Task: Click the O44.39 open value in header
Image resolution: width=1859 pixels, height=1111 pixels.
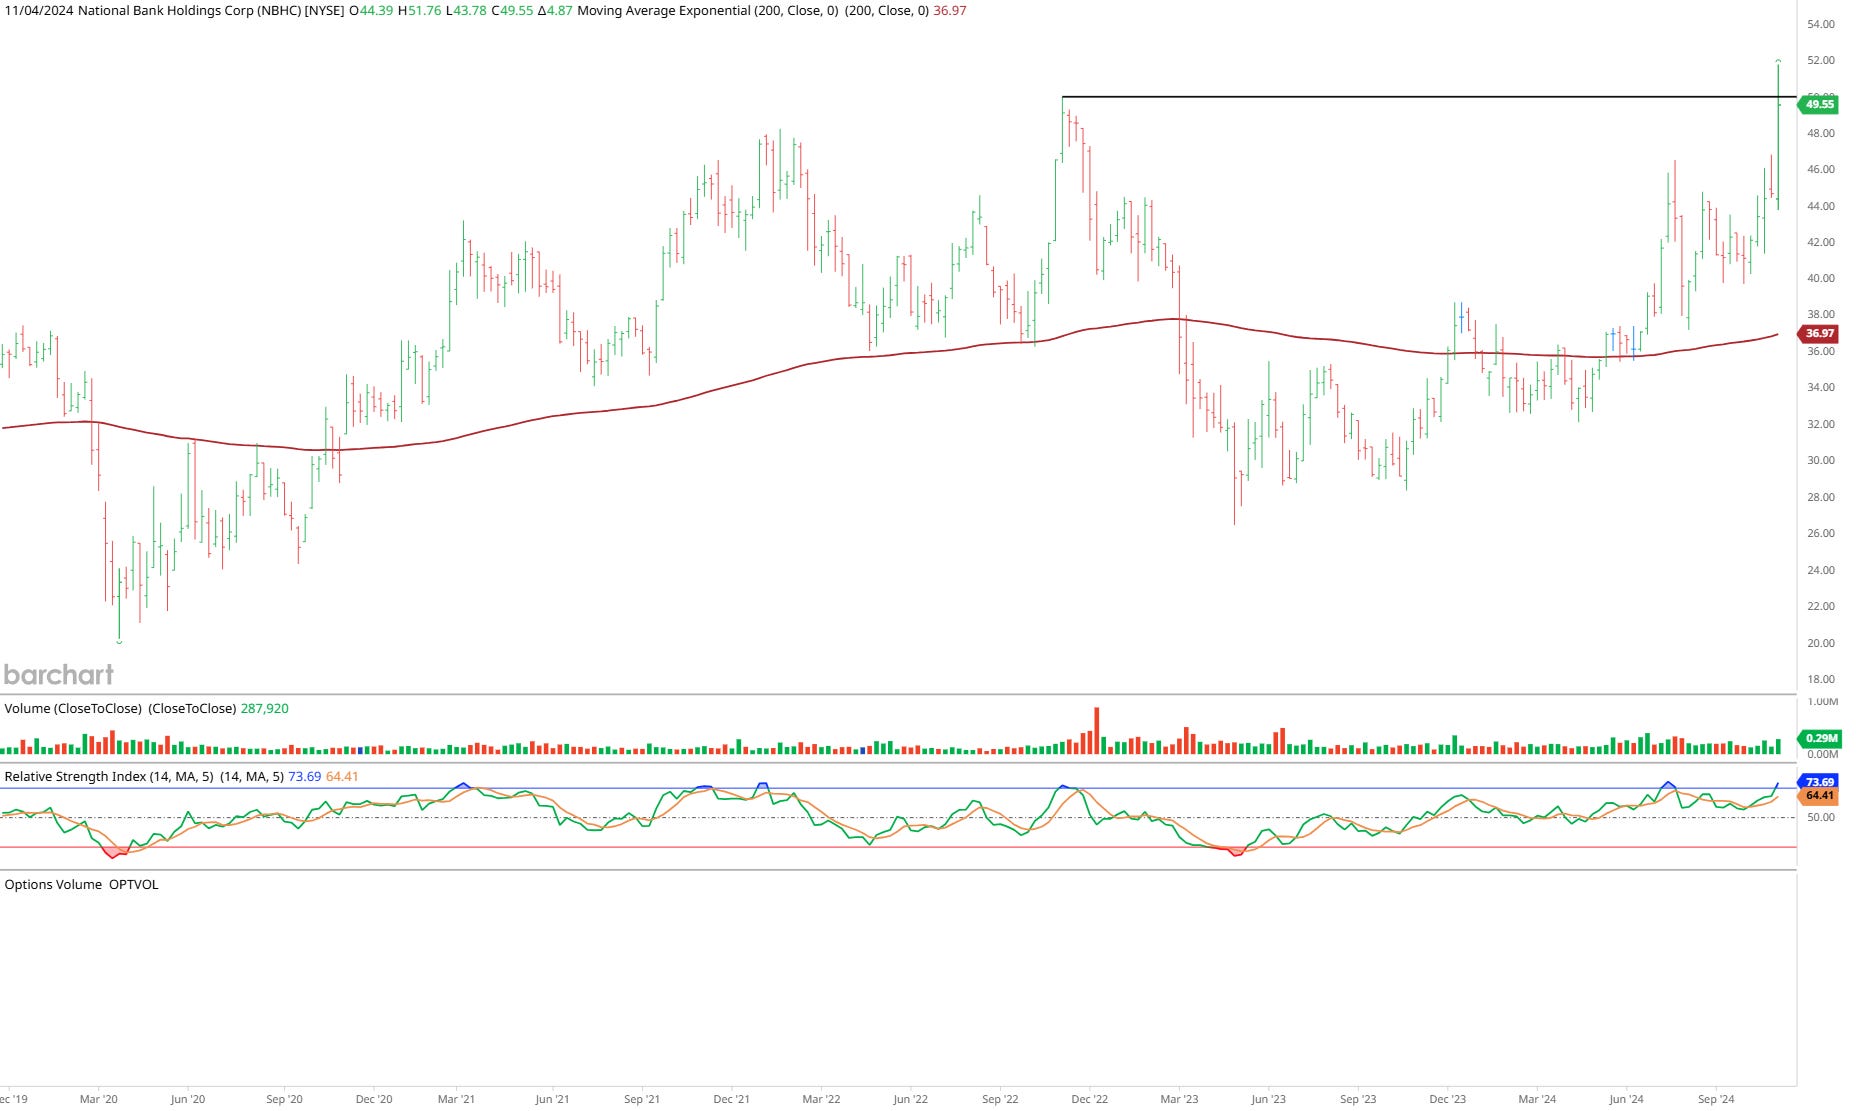Action: (x=370, y=11)
